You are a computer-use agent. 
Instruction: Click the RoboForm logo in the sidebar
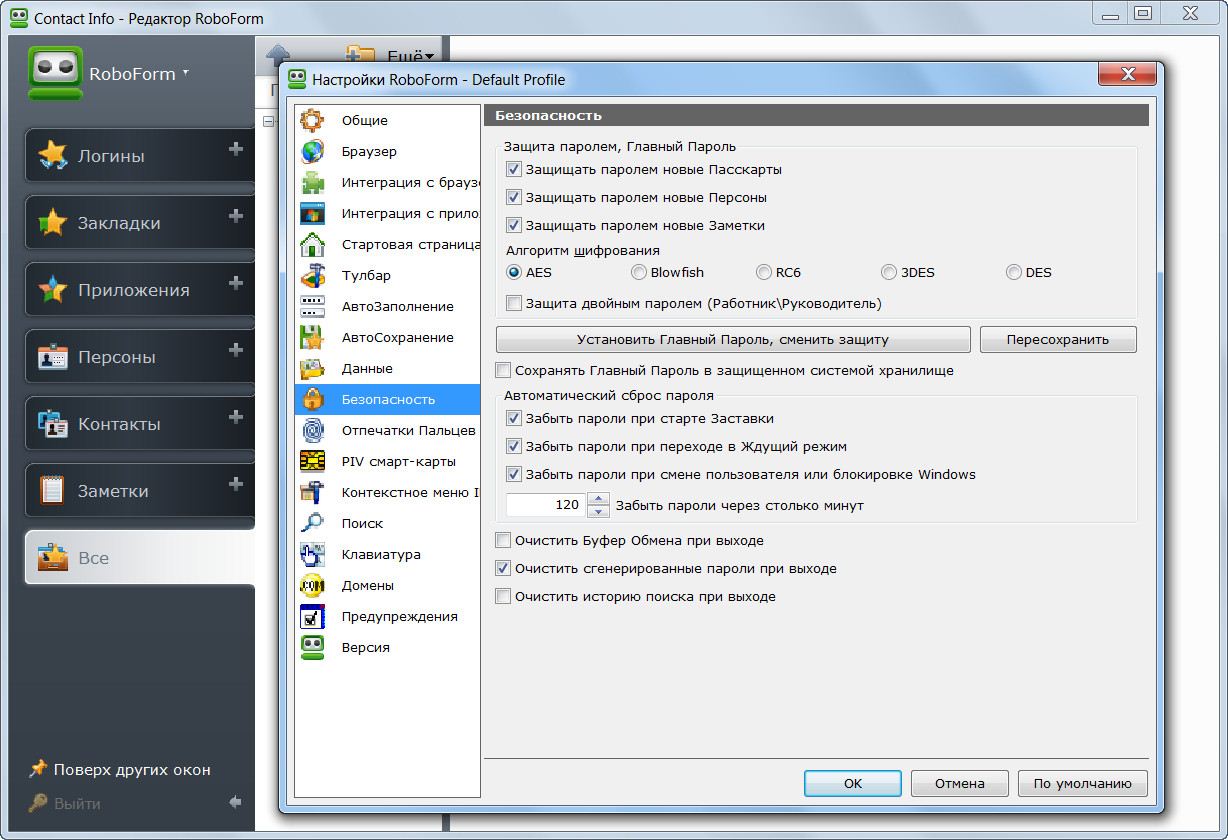tap(55, 73)
